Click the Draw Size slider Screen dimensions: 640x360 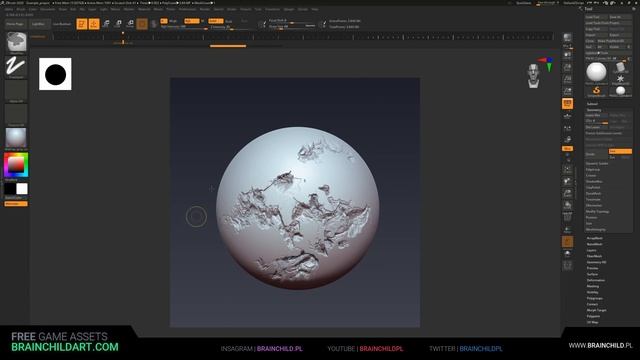tap(292, 26)
